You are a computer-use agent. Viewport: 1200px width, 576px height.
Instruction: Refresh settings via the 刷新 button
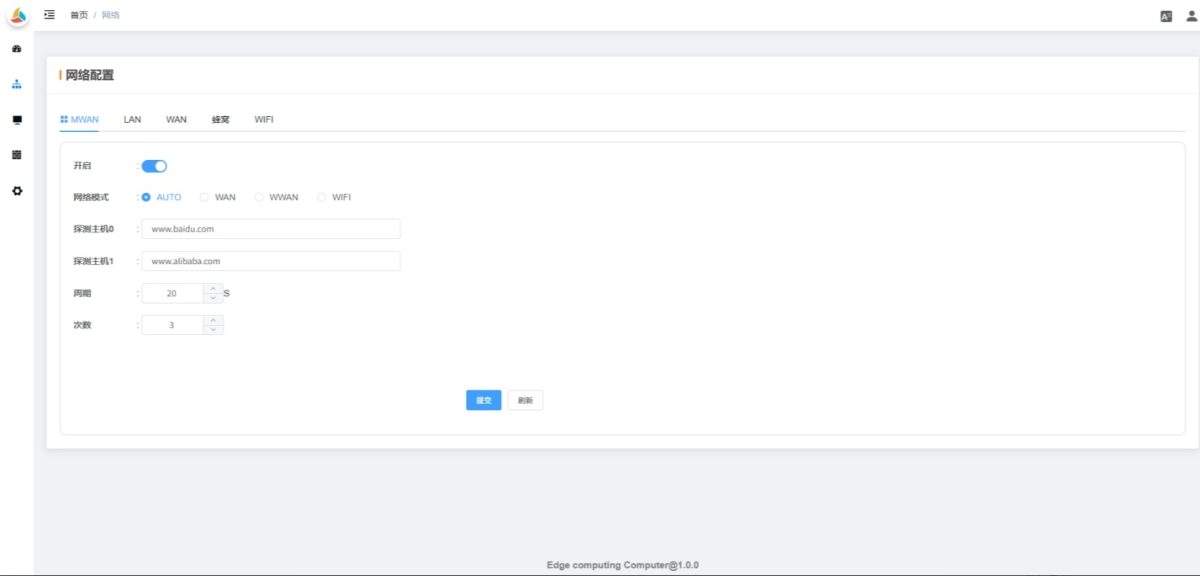524,399
